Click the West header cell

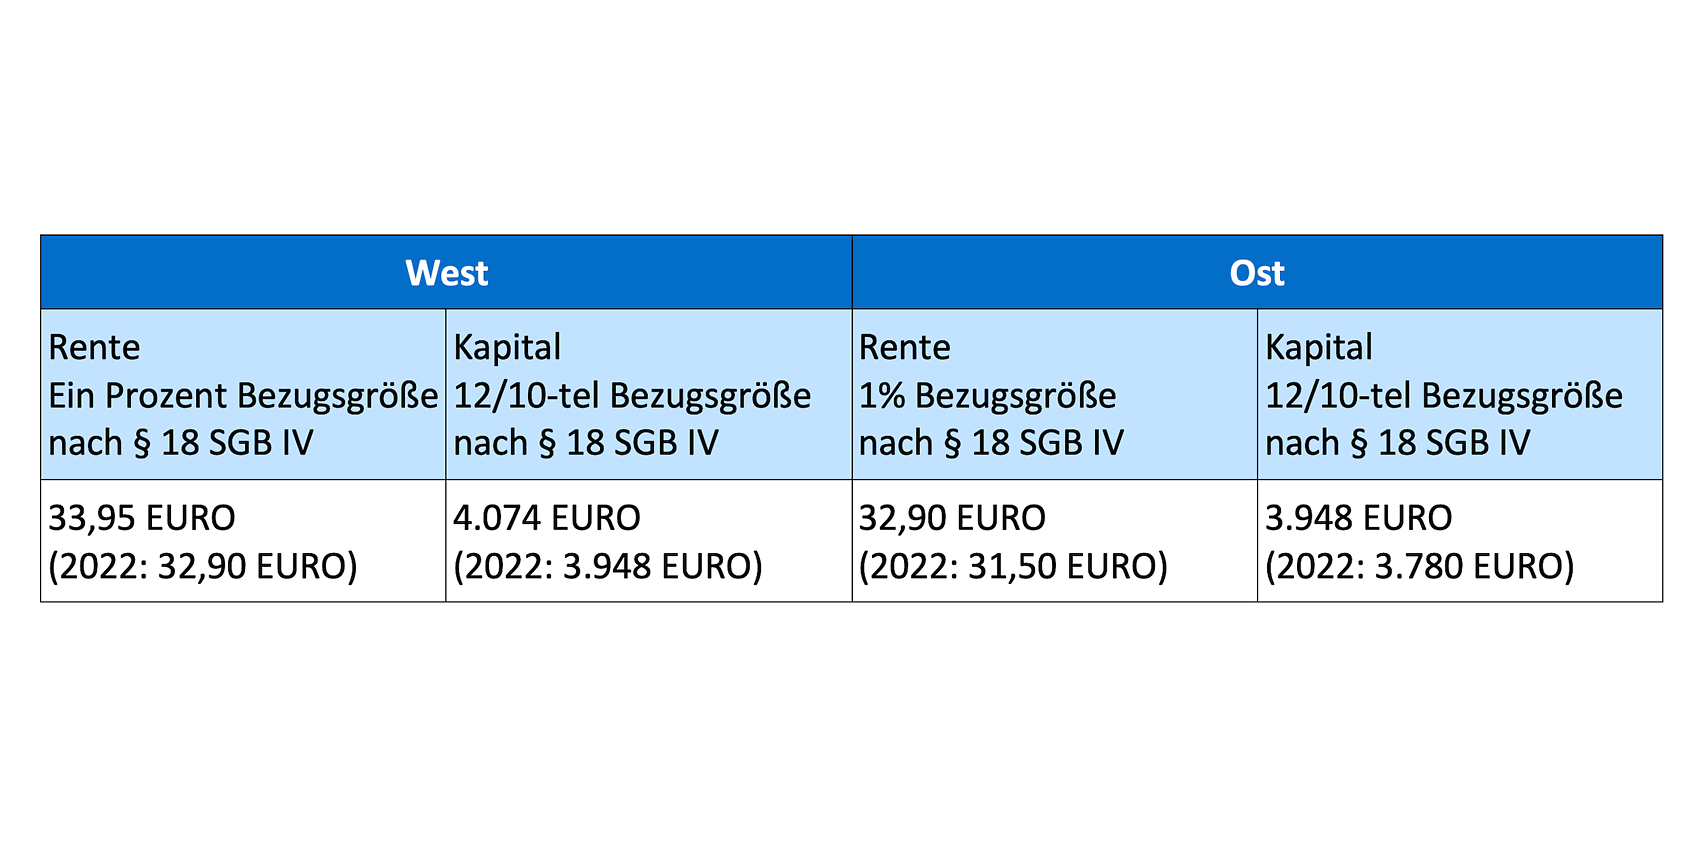446,272
